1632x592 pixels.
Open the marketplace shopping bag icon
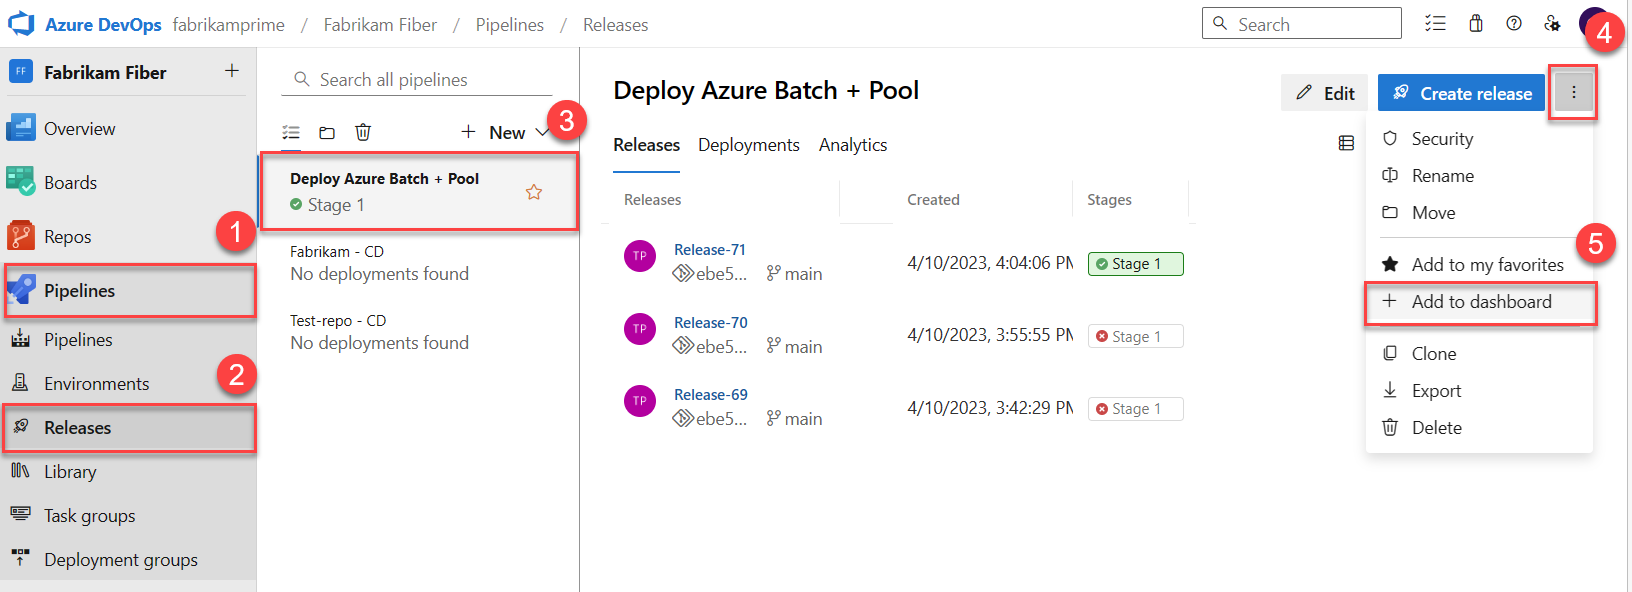pos(1476,24)
